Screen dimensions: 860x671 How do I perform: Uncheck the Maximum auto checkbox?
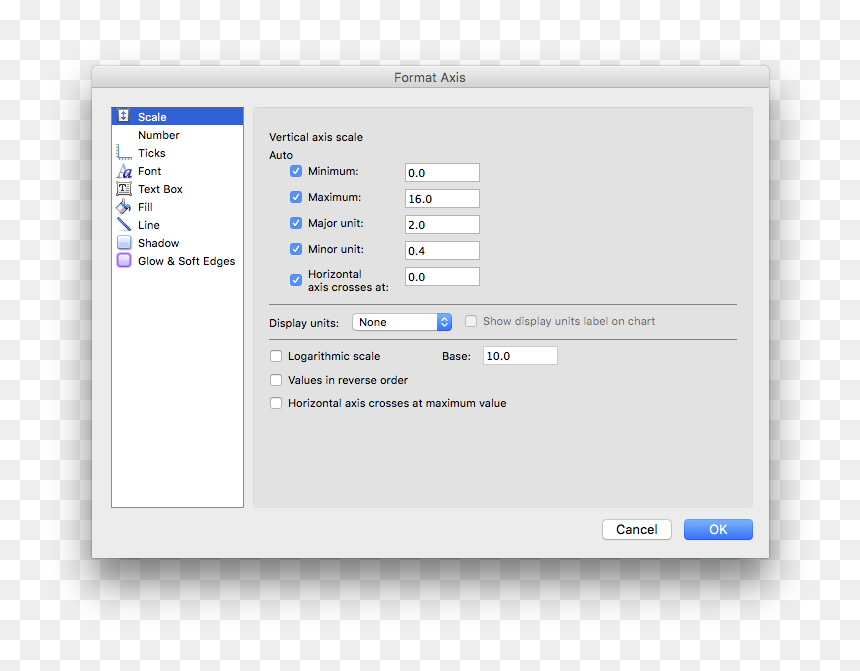point(296,197)
